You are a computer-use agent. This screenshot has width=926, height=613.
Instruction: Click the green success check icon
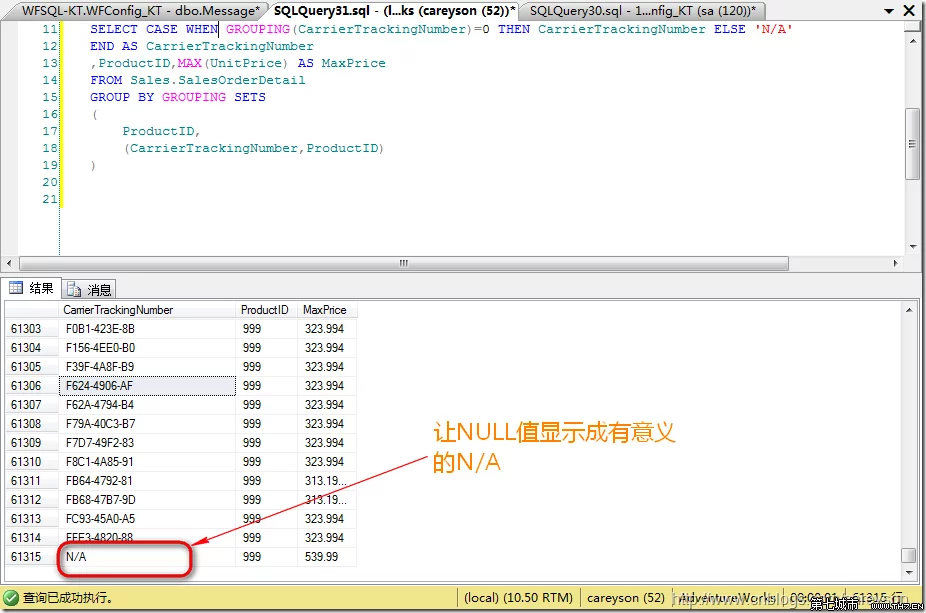click(11, 598)
